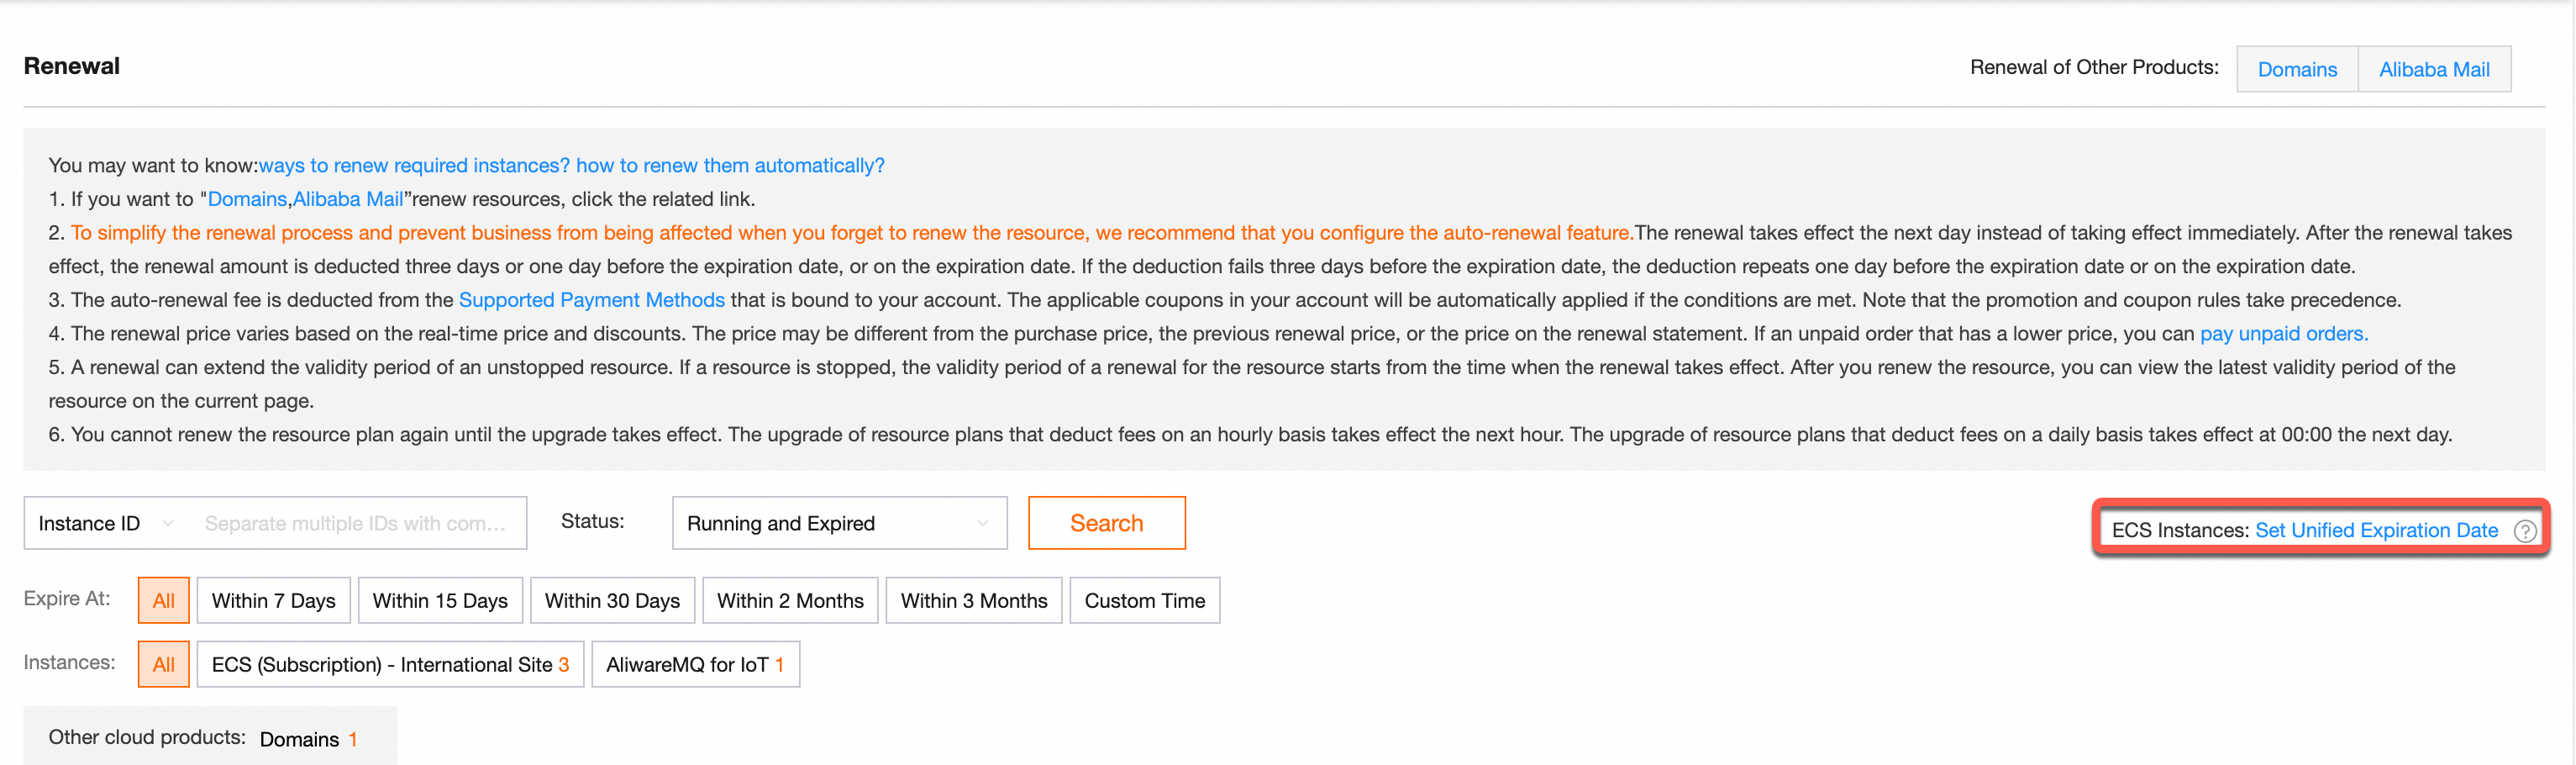Open the Instance ID dropdown
2576x765 pixels.
tap(106, 523)
